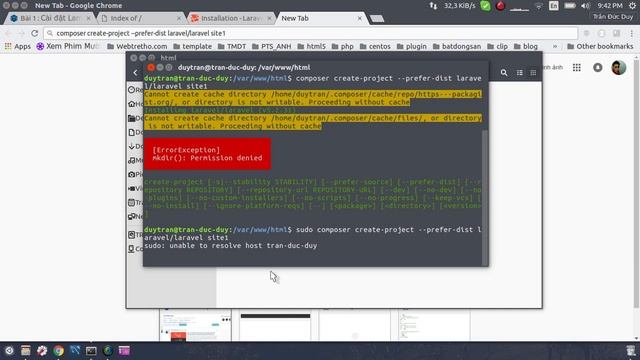Screen dimensions: 640x360
Task: Open the terminal from the bottom dock
Action: (x=91, y=351)
